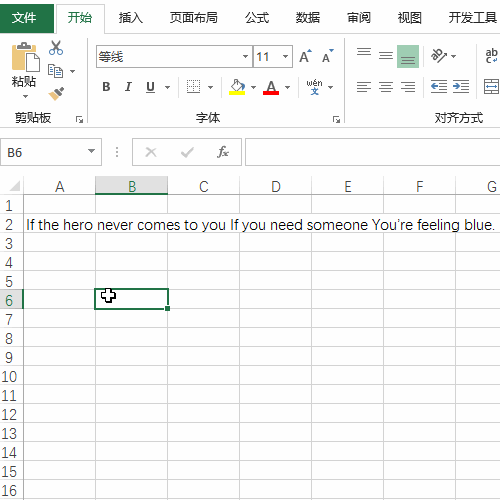Toggle bottom vertical alignment button
This screenshot has width=500, height=500.
(x=408, y=56)
